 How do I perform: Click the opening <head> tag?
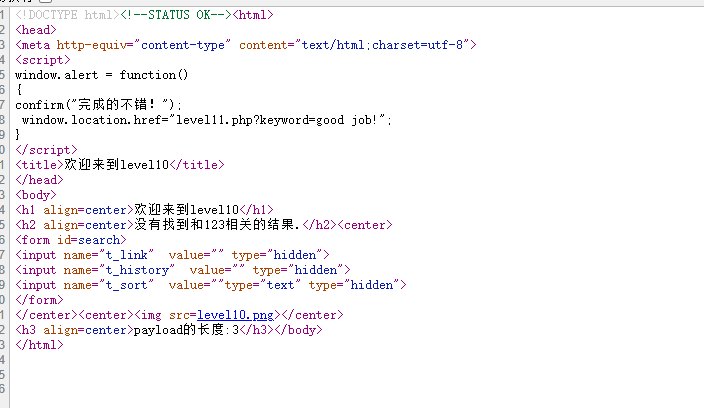36,30
